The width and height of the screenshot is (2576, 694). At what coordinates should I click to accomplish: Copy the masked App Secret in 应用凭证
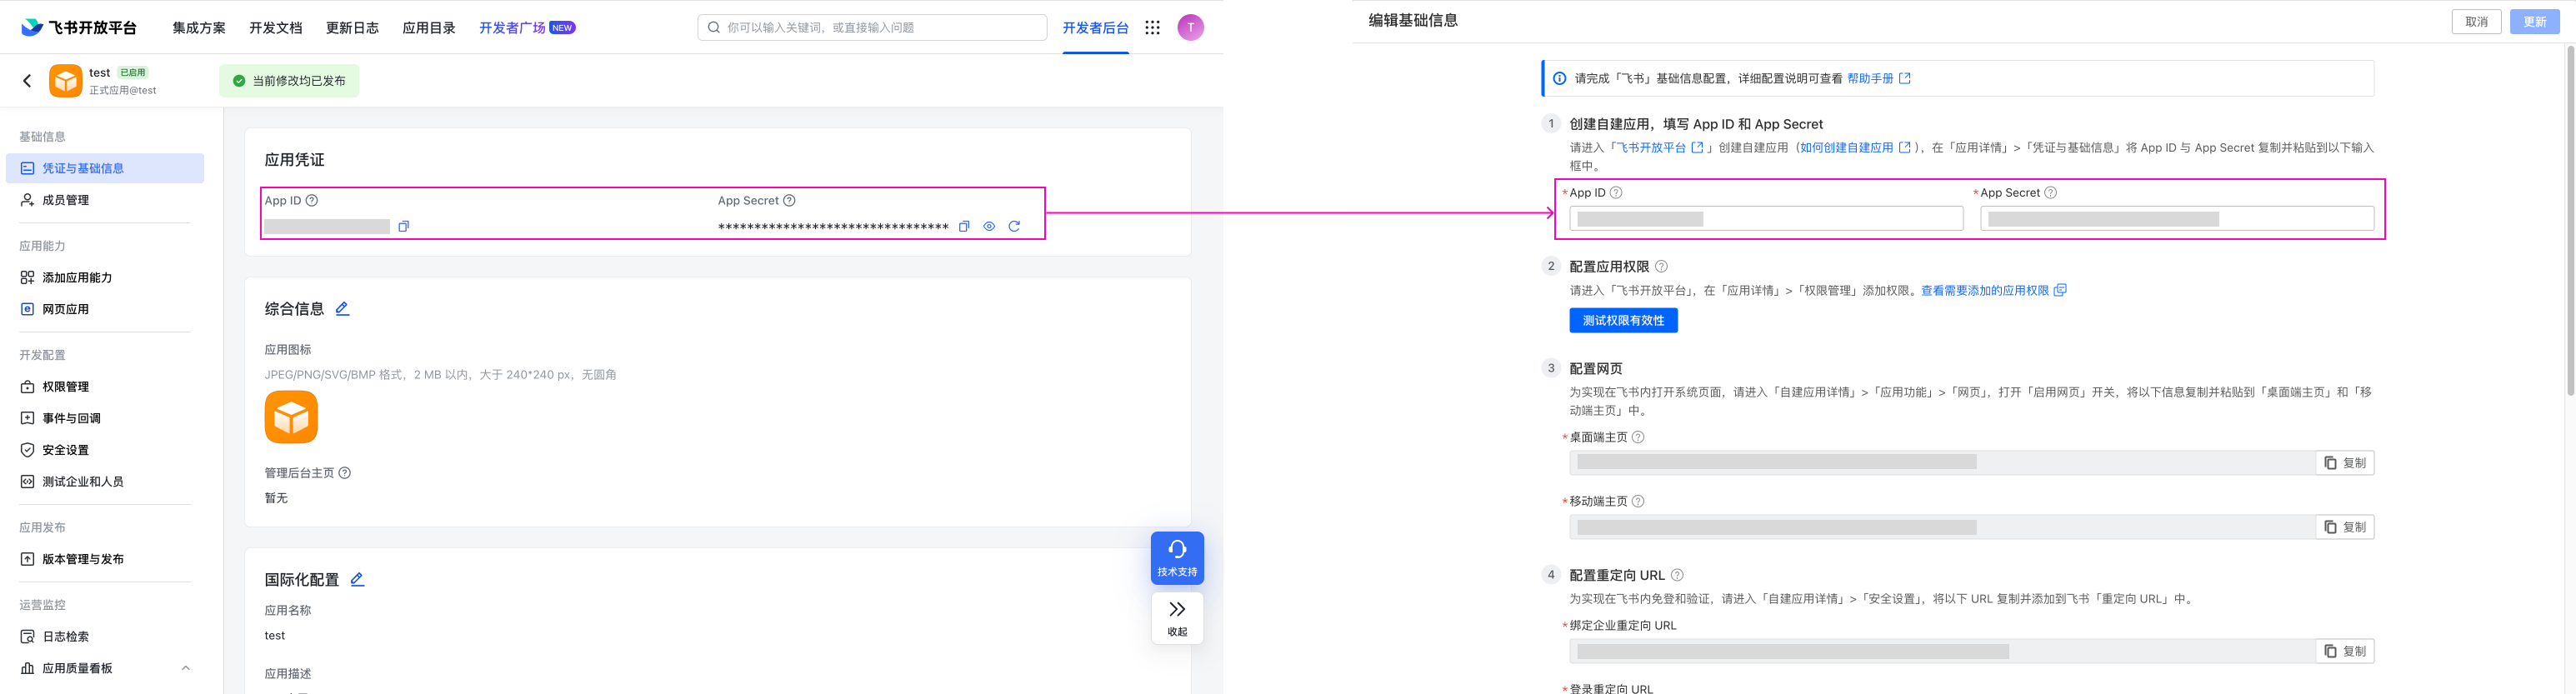(x=964, y=226)
